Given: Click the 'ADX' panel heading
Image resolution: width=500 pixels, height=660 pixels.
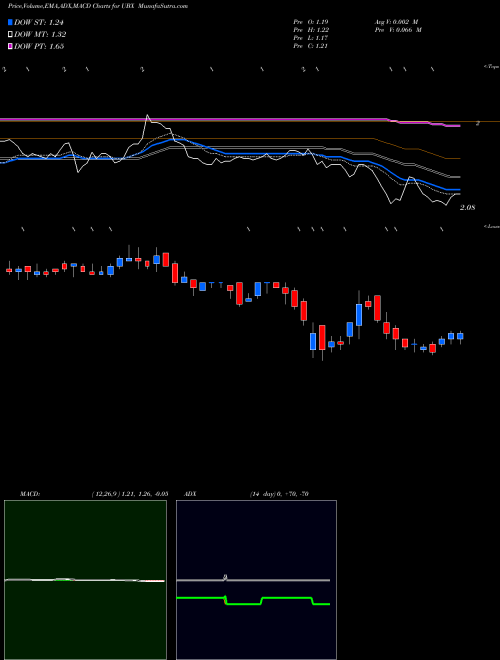Looking at the screenshot, I should click(x=191, y=494).
